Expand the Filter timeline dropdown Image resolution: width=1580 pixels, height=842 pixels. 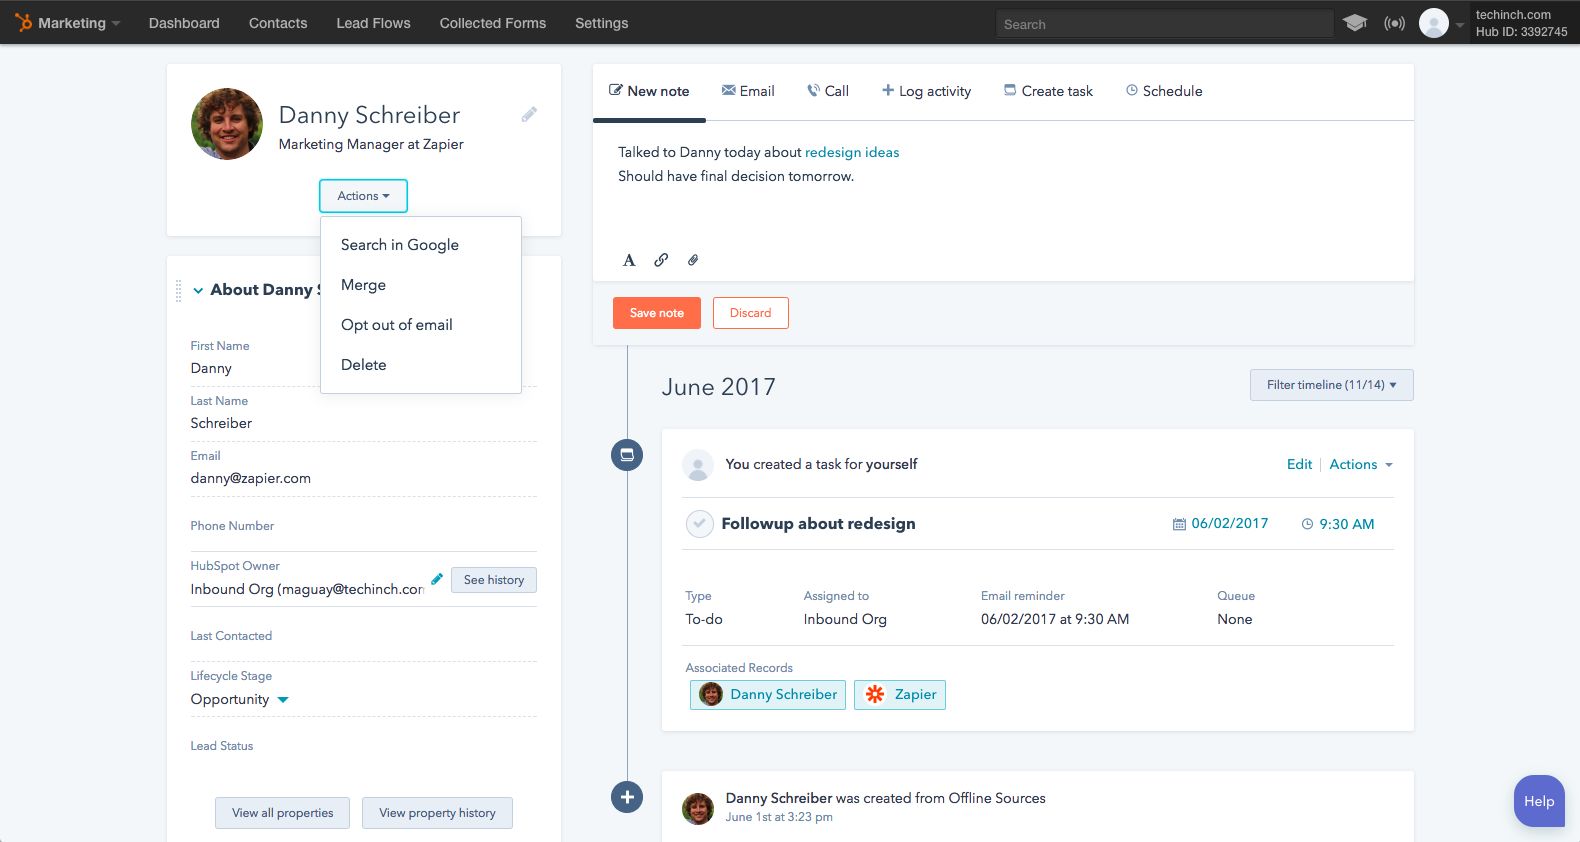pos(1331,385)
